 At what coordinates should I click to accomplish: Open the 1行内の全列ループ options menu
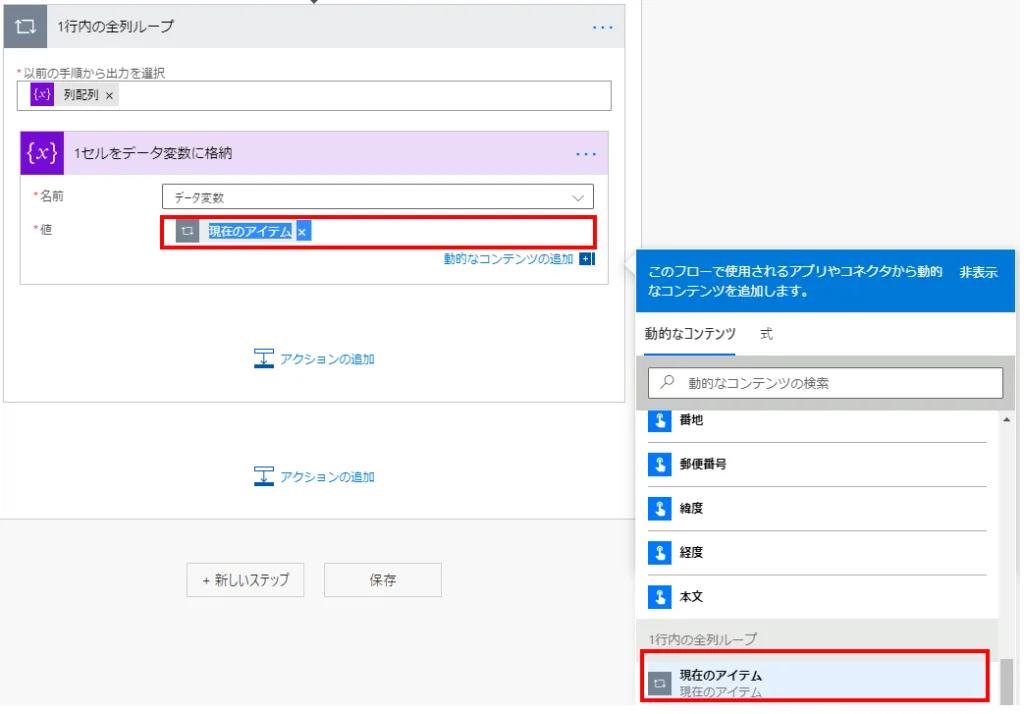(602, 27)
